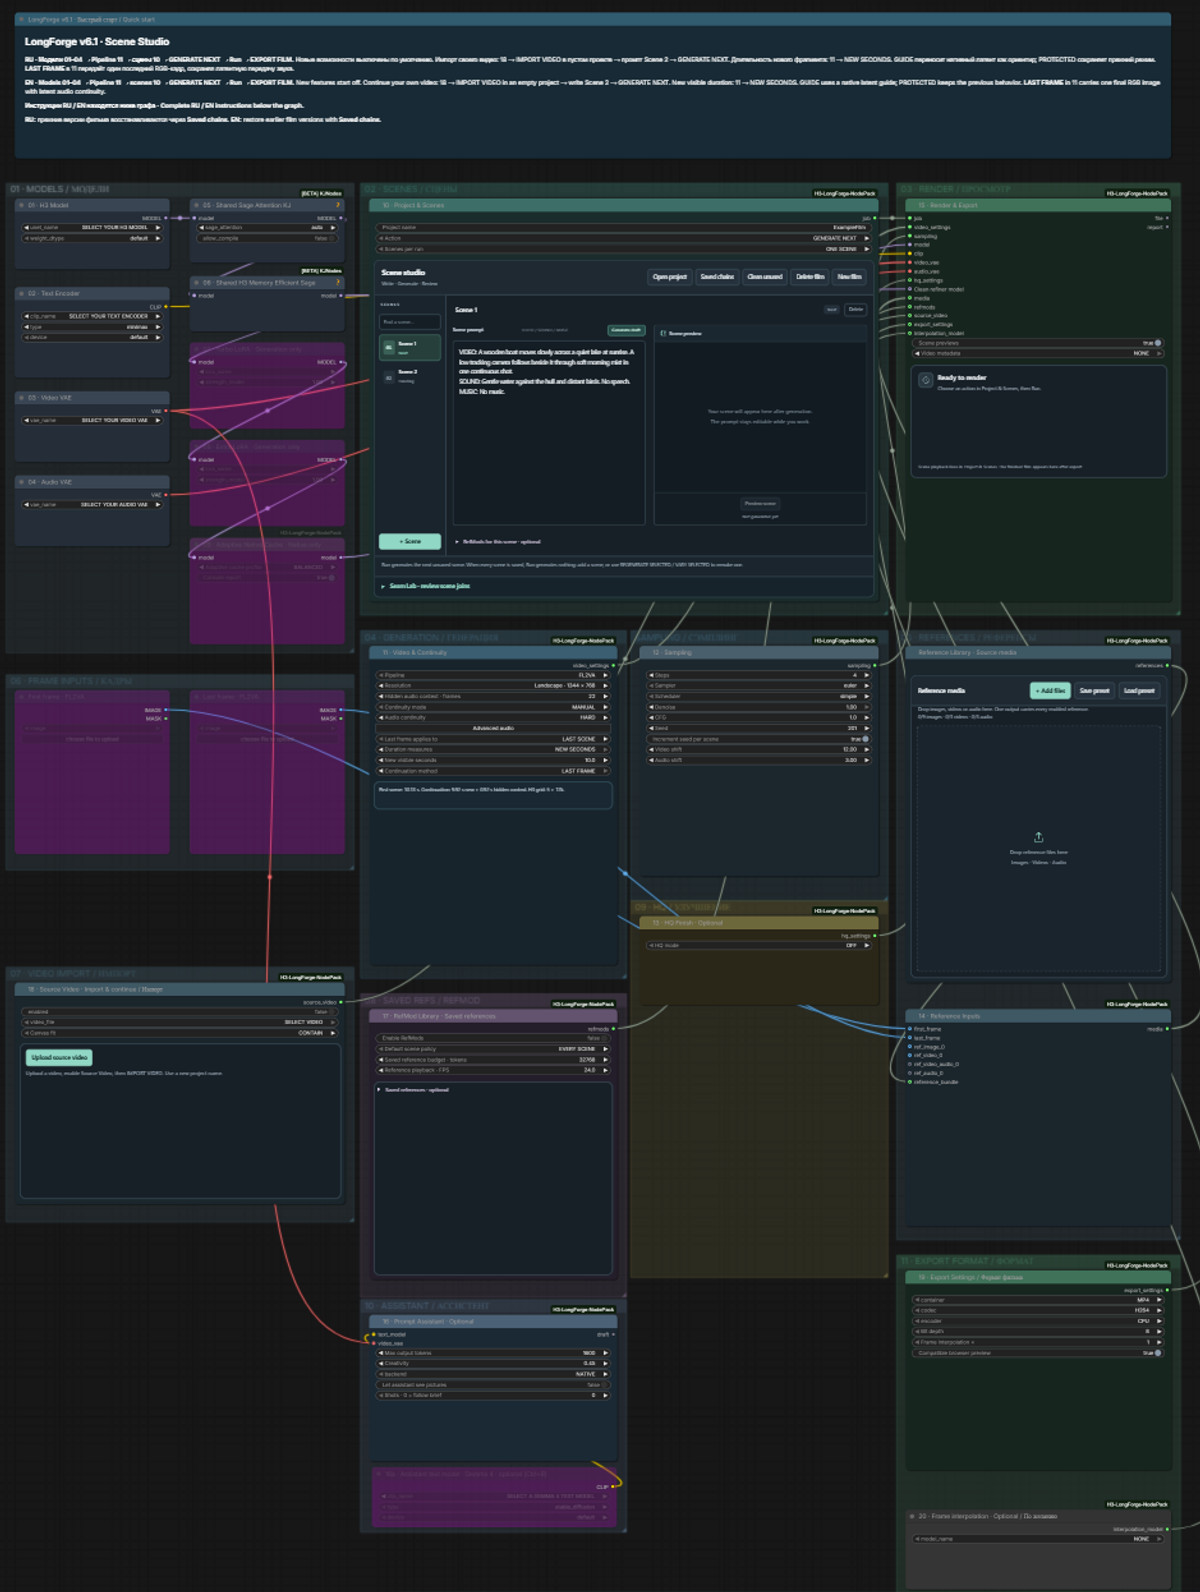Toggle Enable RefMods switch
This screenshot has width=1200, height=1592.
click(602, 1038)
